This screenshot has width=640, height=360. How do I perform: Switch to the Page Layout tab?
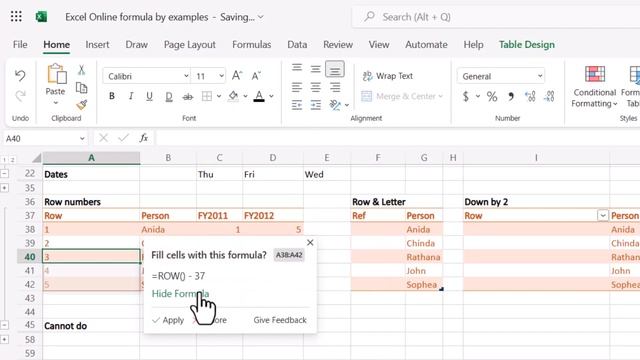[x=189, y=44]
